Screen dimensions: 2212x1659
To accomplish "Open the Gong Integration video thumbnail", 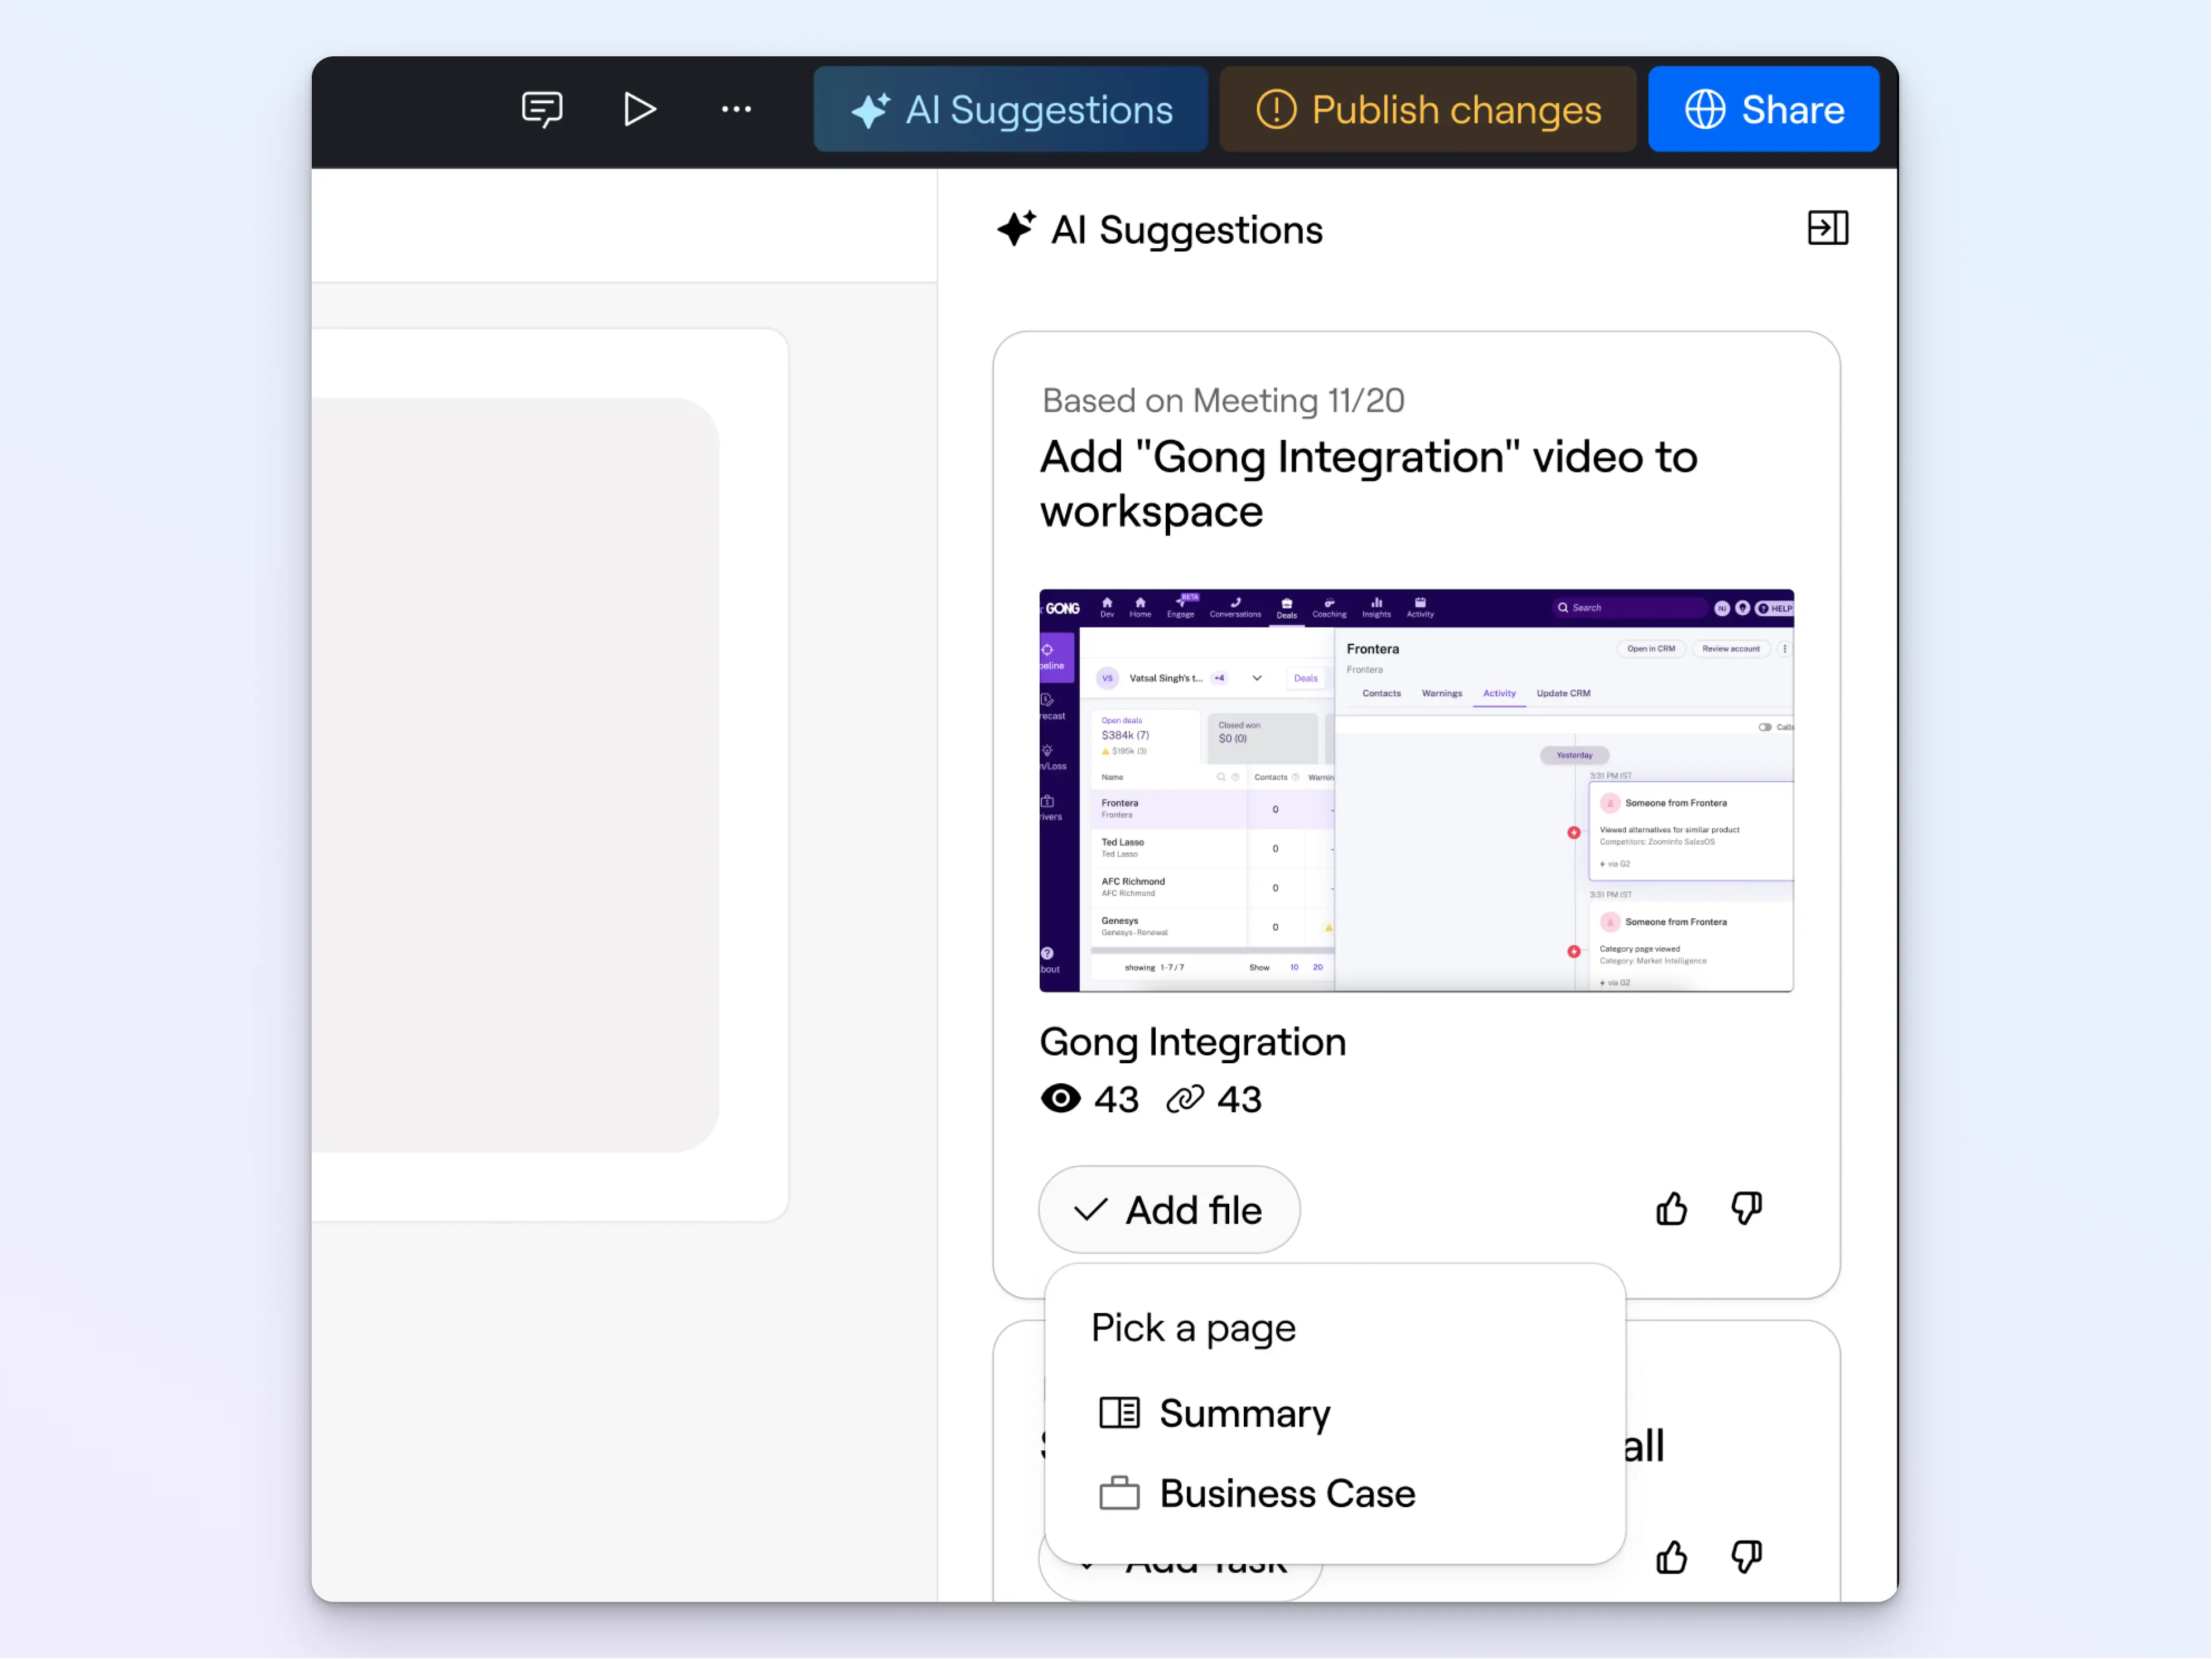I will pos(1415,790).
